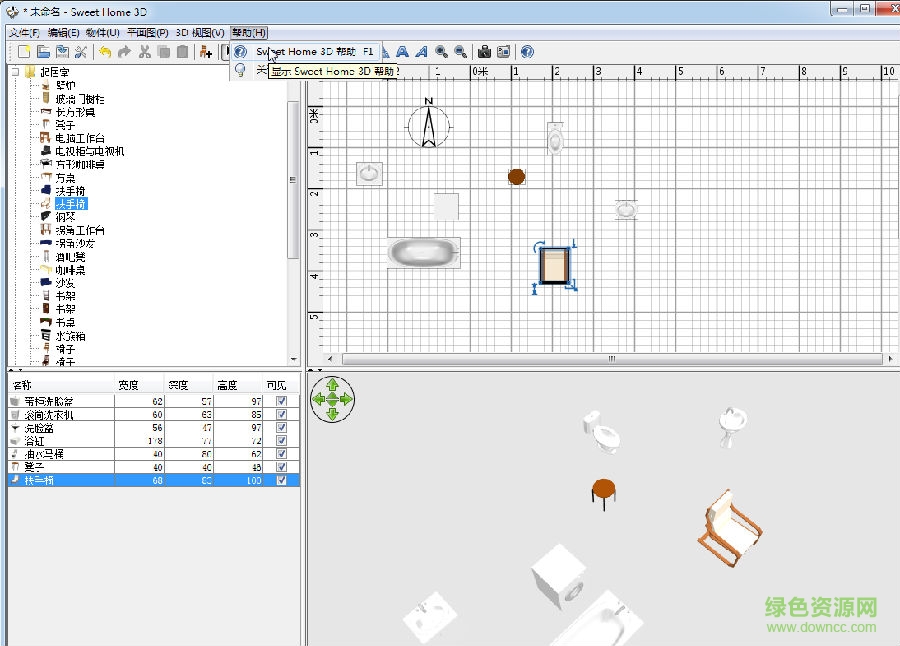Click the catalog tree scrollbar down arrow

(293, 359)
